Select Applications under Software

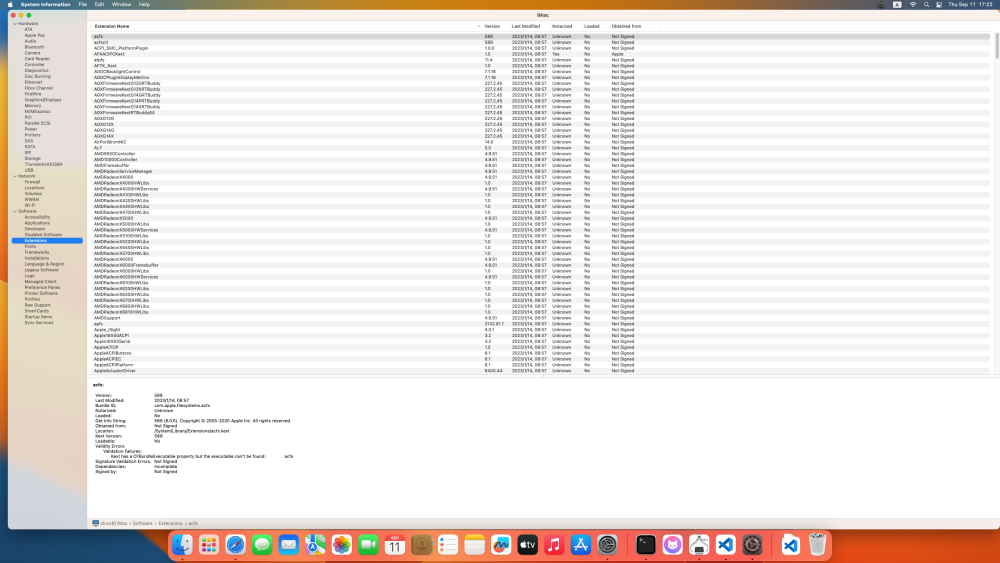click(x=37, y=223)
